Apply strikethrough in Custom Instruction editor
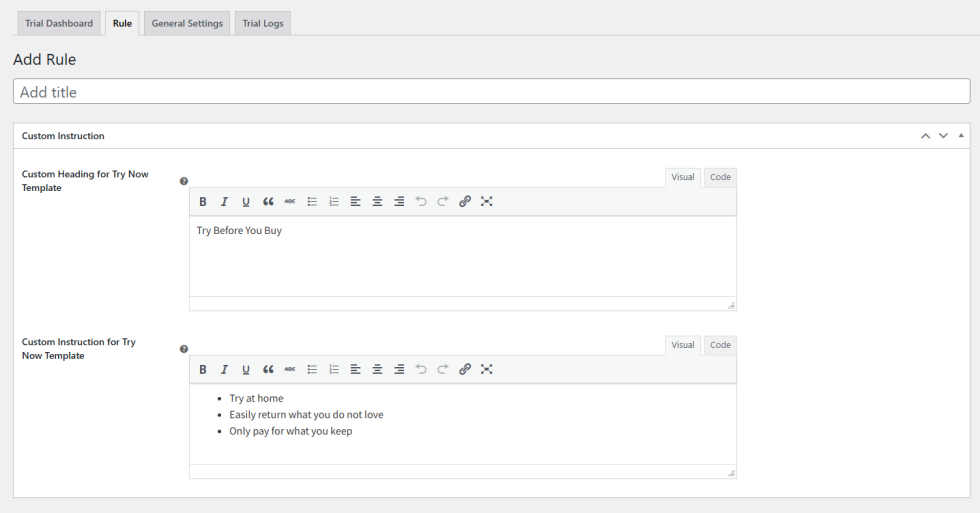 (290, 369)
